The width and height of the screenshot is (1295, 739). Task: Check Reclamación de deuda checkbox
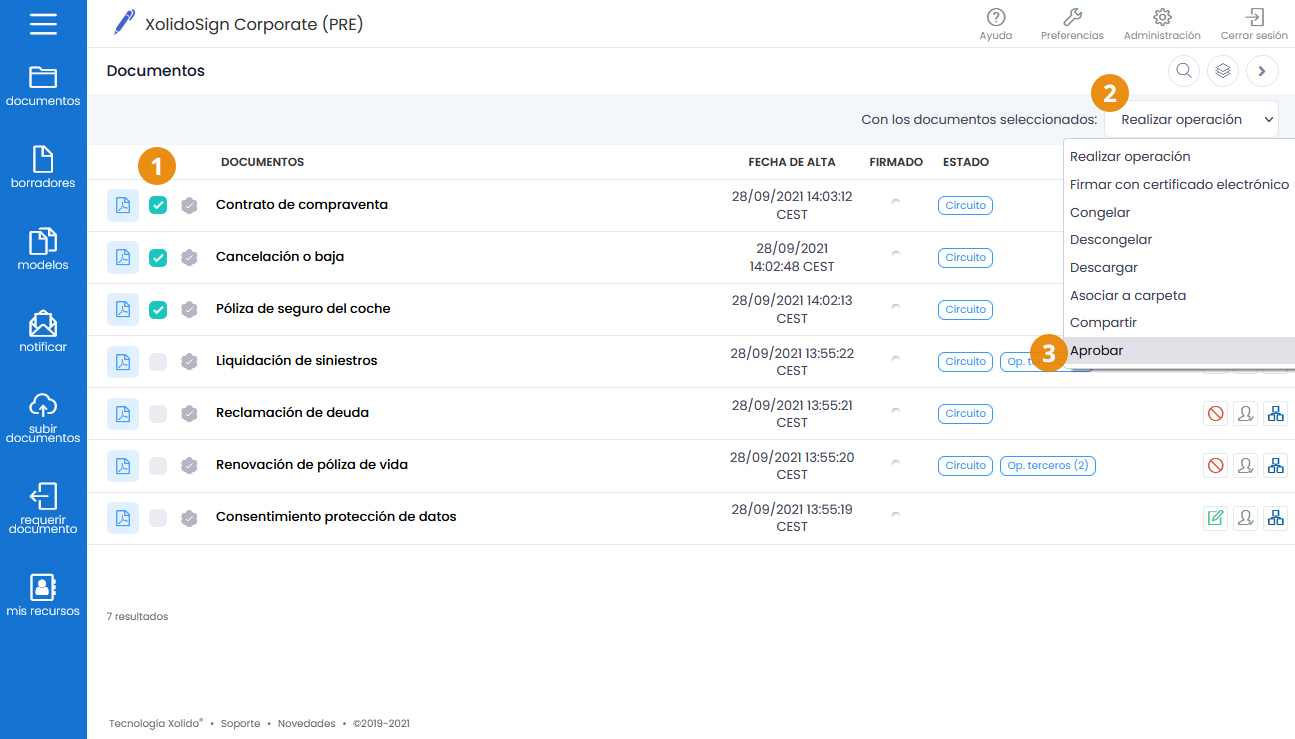[158, 413]
